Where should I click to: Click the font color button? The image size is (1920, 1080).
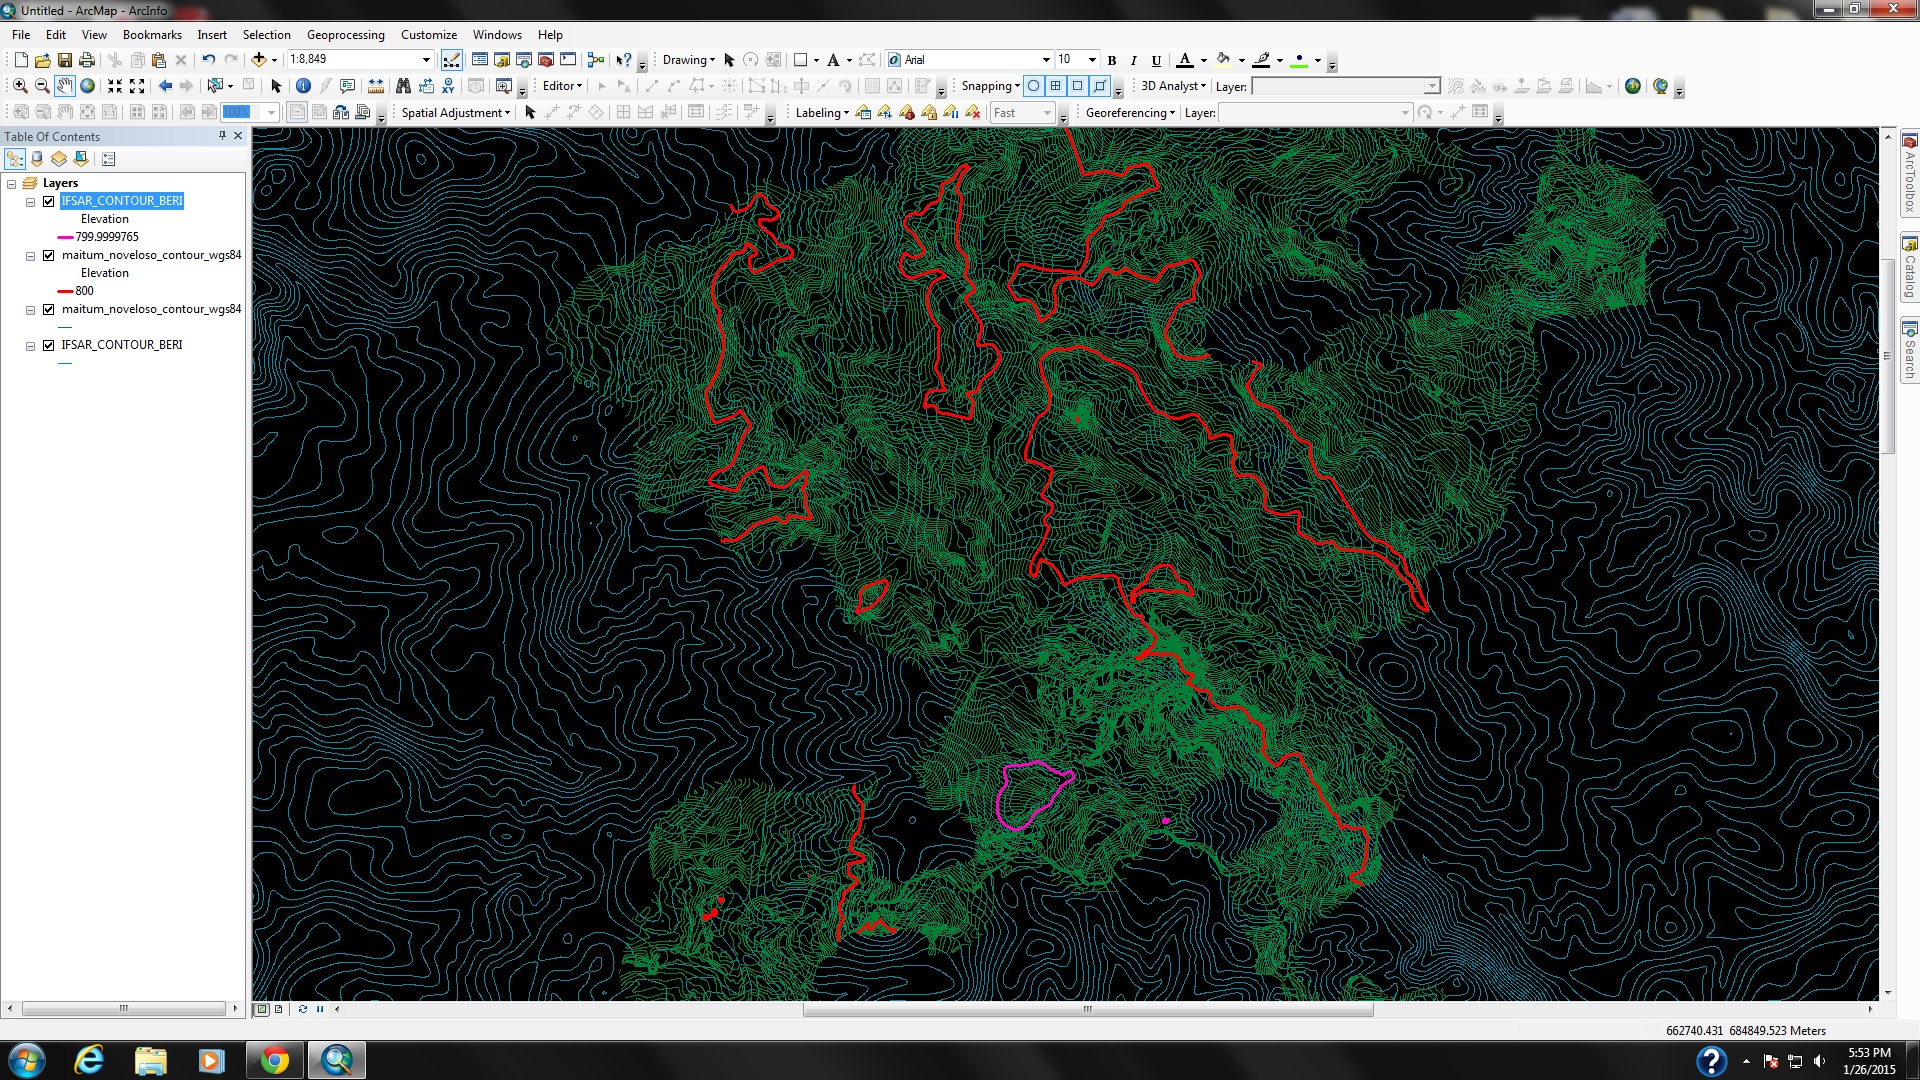coord(1185,60)
